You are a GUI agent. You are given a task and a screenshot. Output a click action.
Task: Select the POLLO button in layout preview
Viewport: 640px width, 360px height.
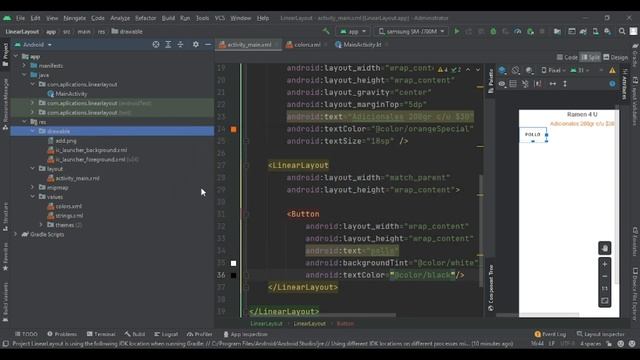533,134
